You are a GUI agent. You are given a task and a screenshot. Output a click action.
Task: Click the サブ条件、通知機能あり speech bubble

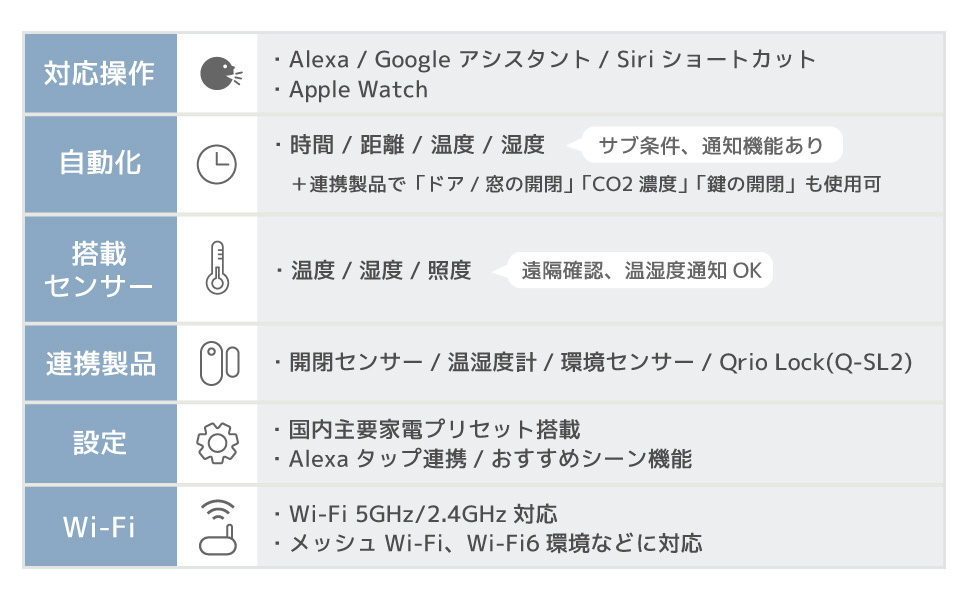[710, 146]
